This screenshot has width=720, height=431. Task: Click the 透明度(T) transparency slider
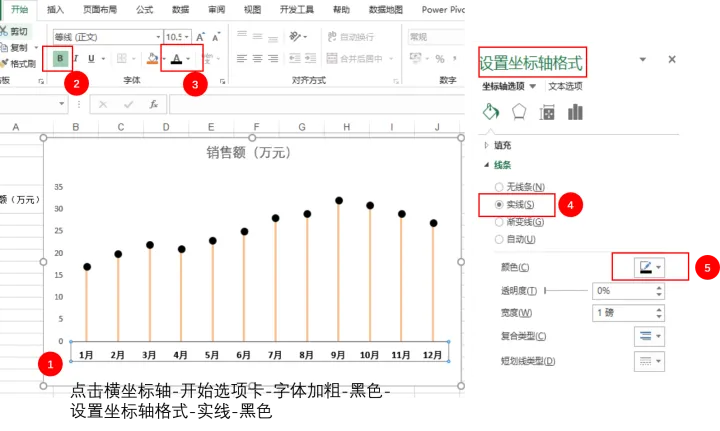click(x=566, y=291)
